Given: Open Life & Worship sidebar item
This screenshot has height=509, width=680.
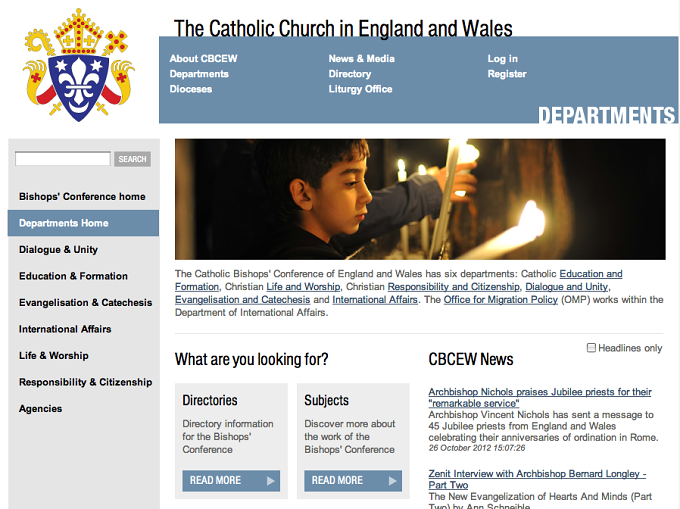Looking at the screenshot, I should click(53, 355).
